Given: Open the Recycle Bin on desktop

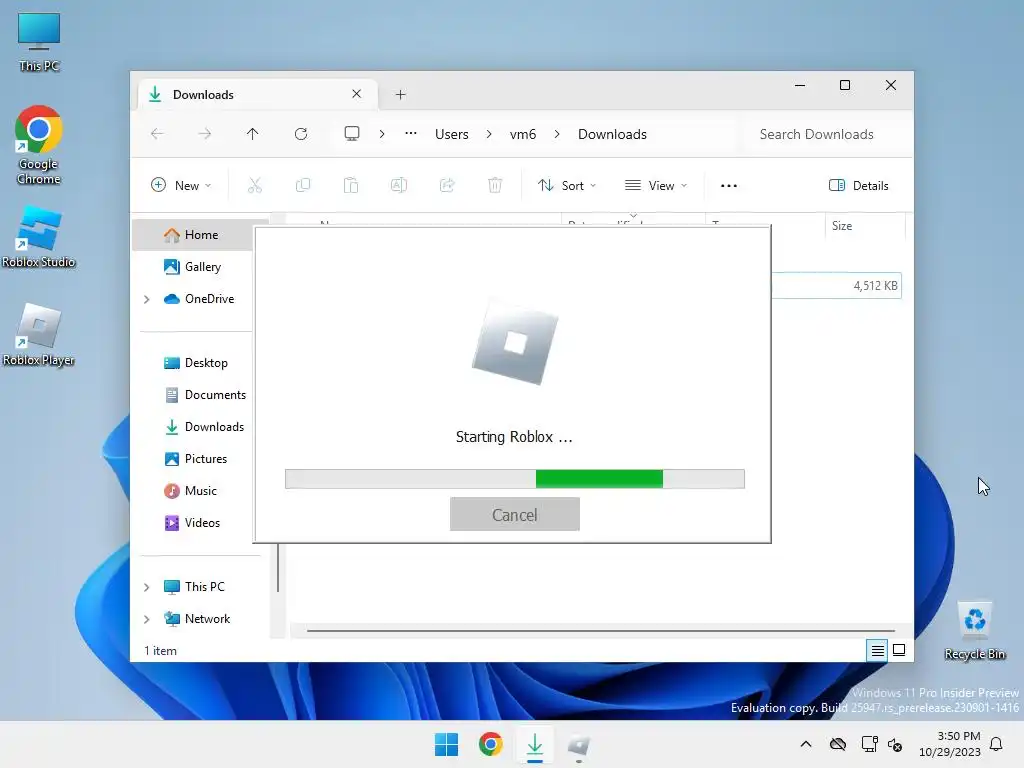Looking at the screenshot, I should (974, 631).
